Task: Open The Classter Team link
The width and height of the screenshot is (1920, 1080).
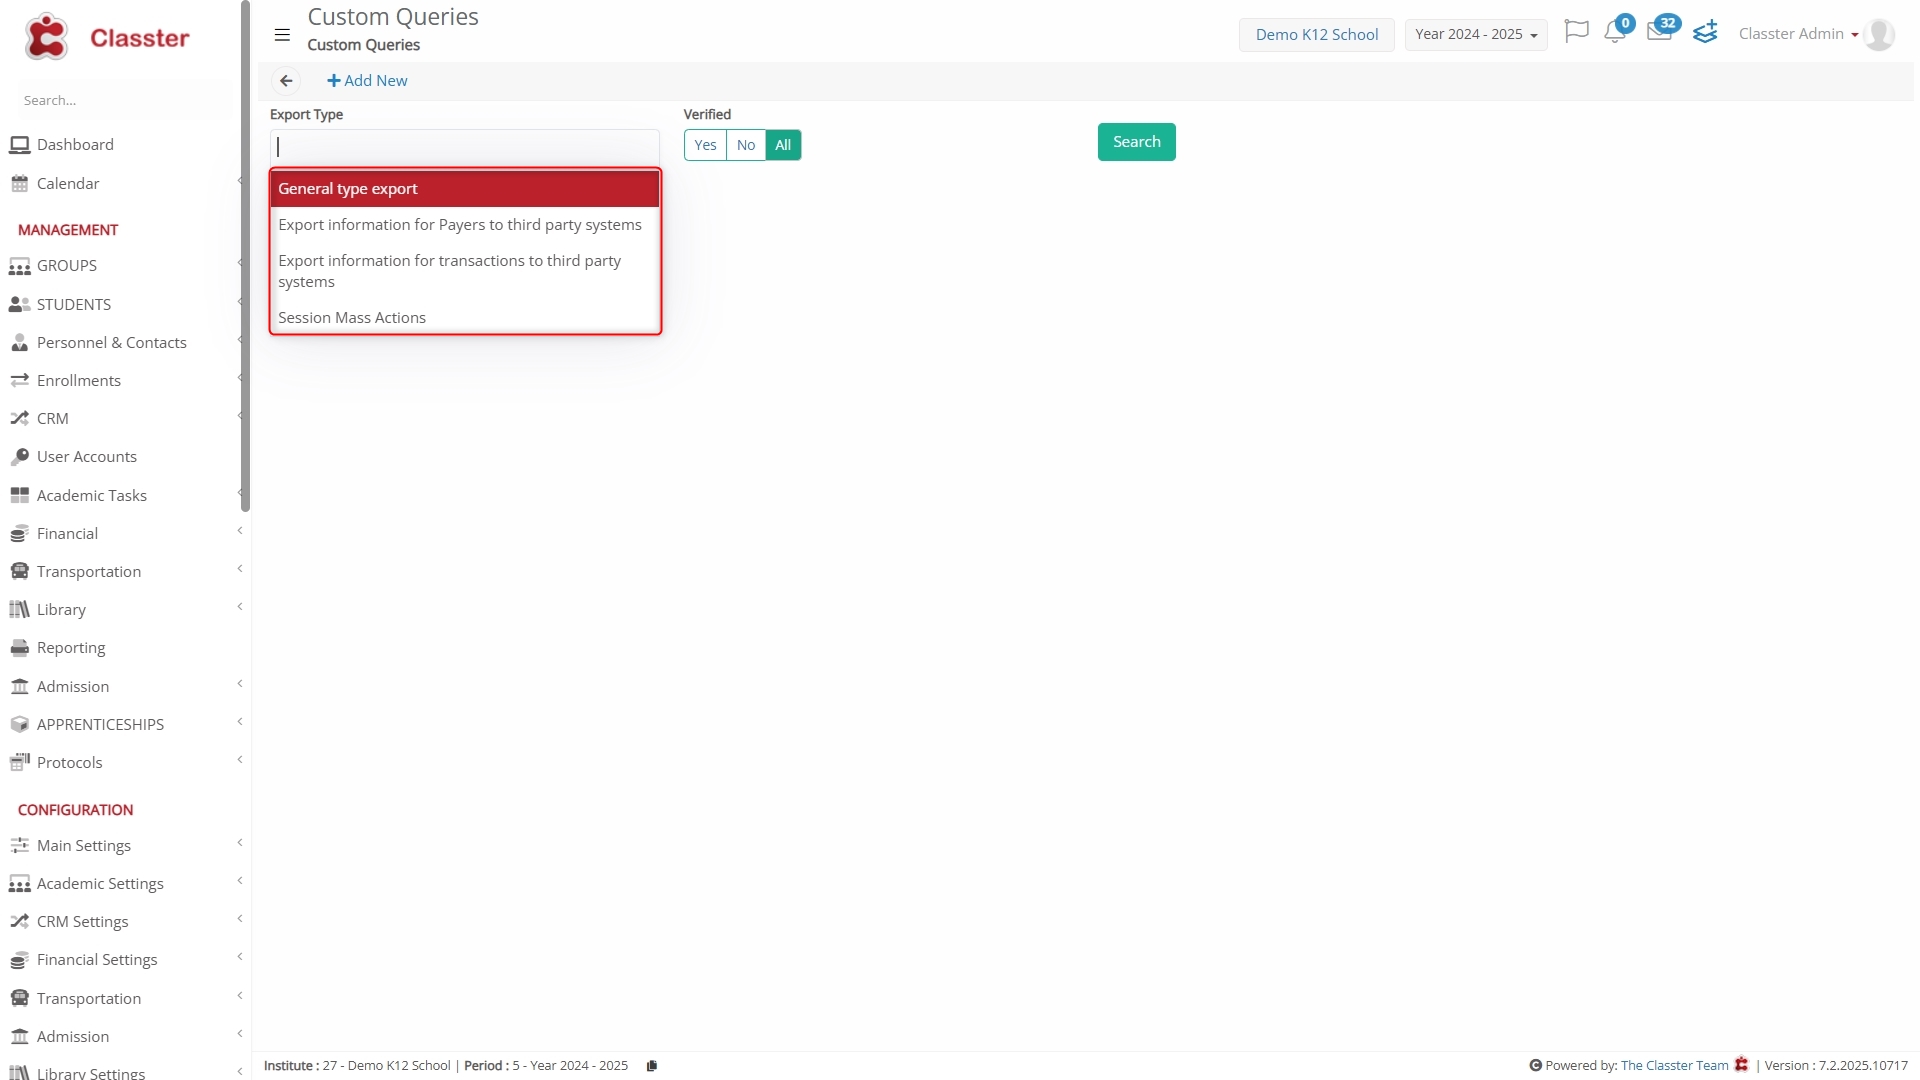Action: pyautogui.click(x=1674, y=1066)
